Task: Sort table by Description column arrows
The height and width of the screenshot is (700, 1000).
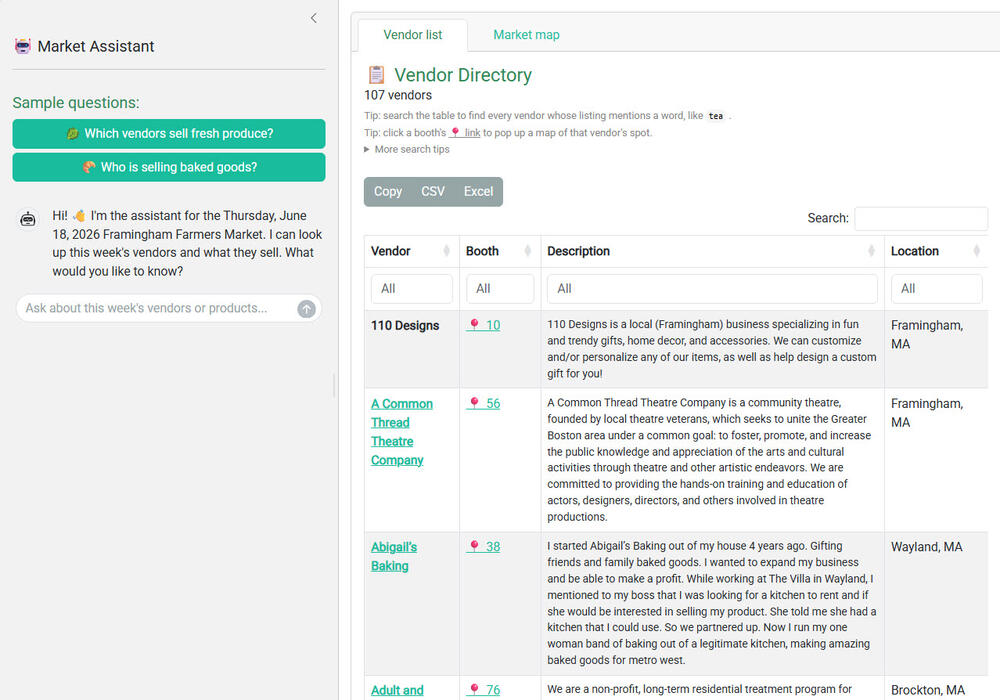Action: pos(871,251)
